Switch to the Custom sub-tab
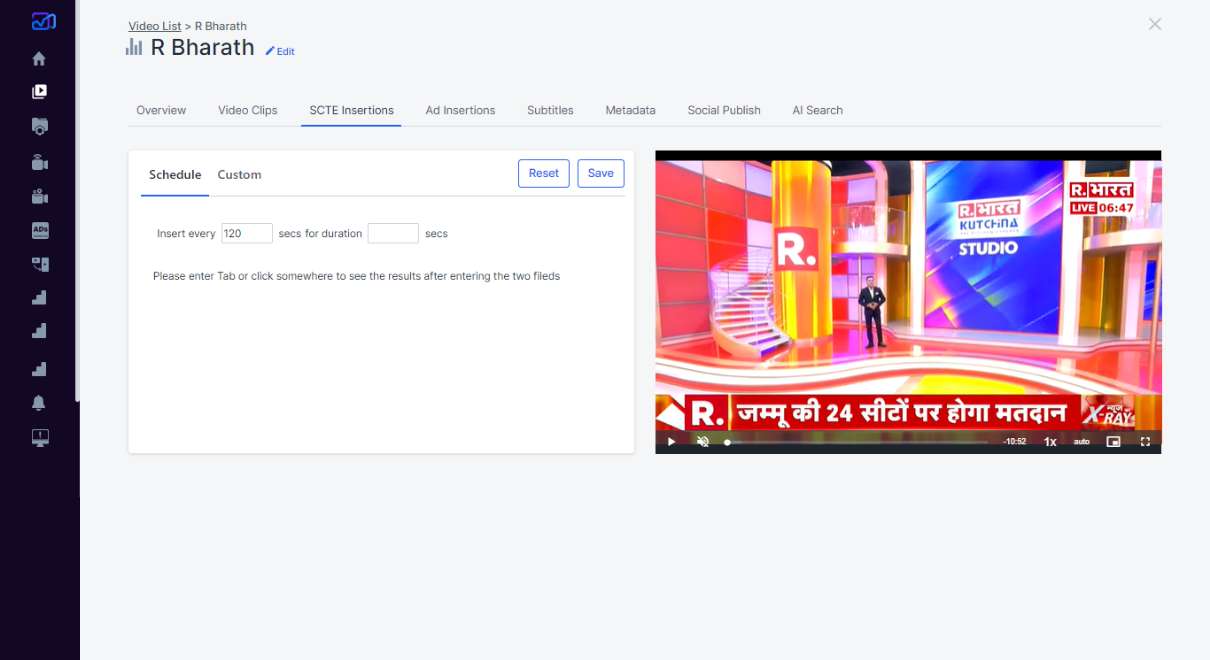Screen dimensions: 1210x660 pyautogui.click(x=239, y=174)
